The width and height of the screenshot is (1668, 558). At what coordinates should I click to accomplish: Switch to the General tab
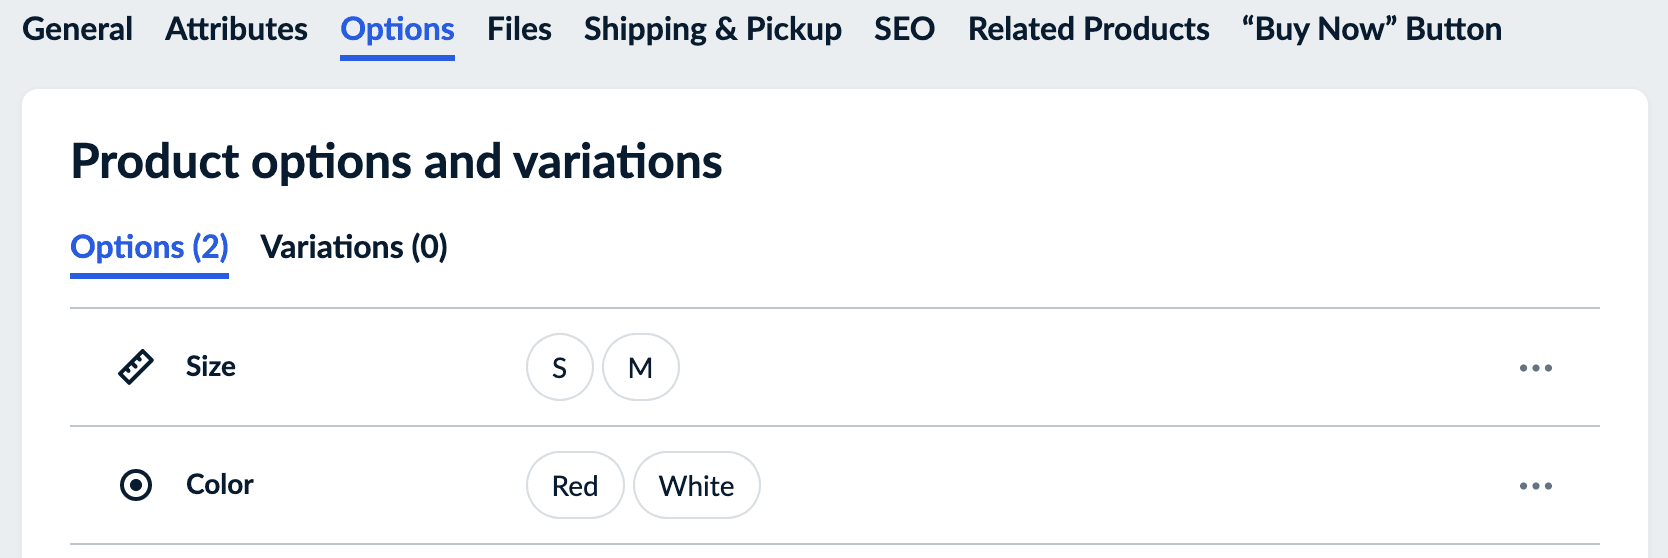(x=77, y=29)
